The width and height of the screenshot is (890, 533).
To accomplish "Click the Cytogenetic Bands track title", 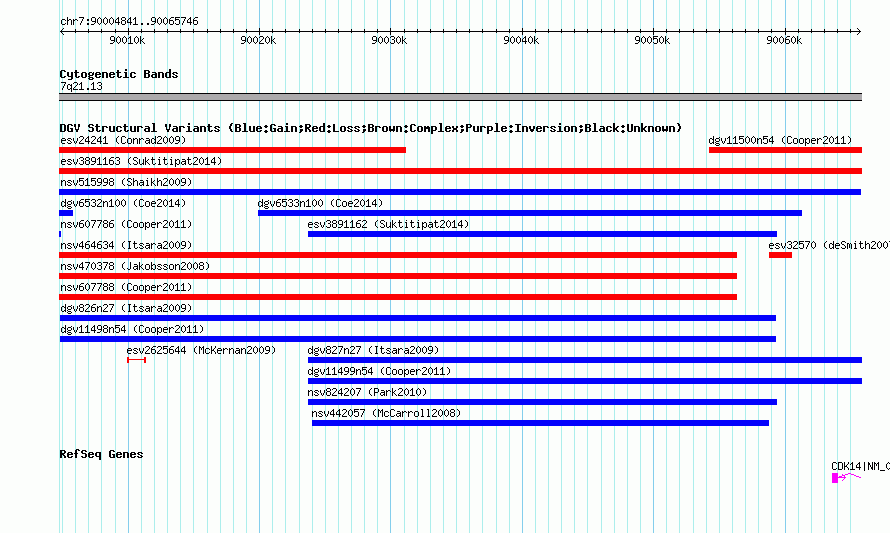I will [119, 74].
